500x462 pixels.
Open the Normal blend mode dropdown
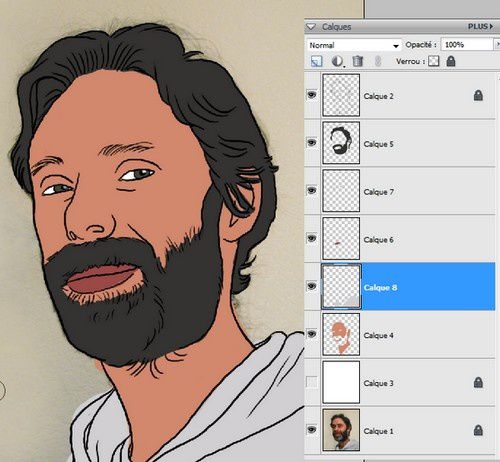tap(354, 45)
